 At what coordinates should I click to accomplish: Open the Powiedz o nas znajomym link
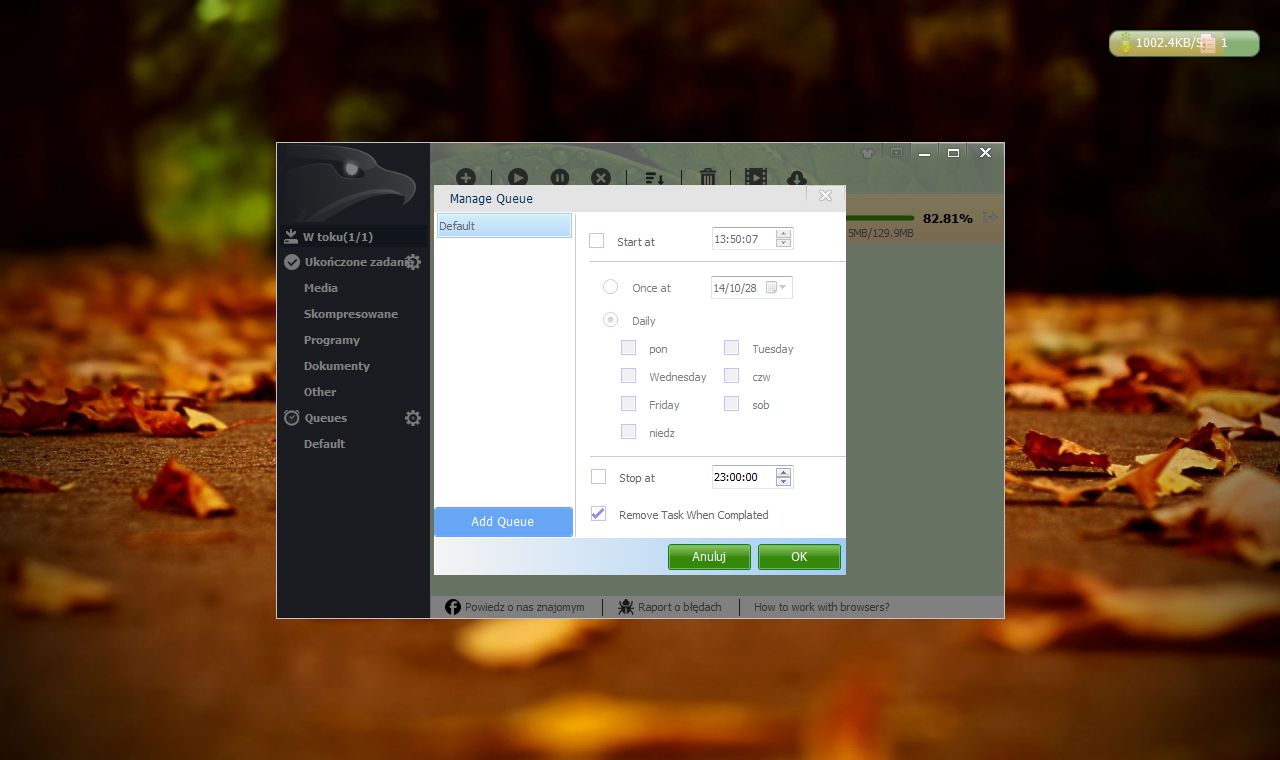coord(525,607)
